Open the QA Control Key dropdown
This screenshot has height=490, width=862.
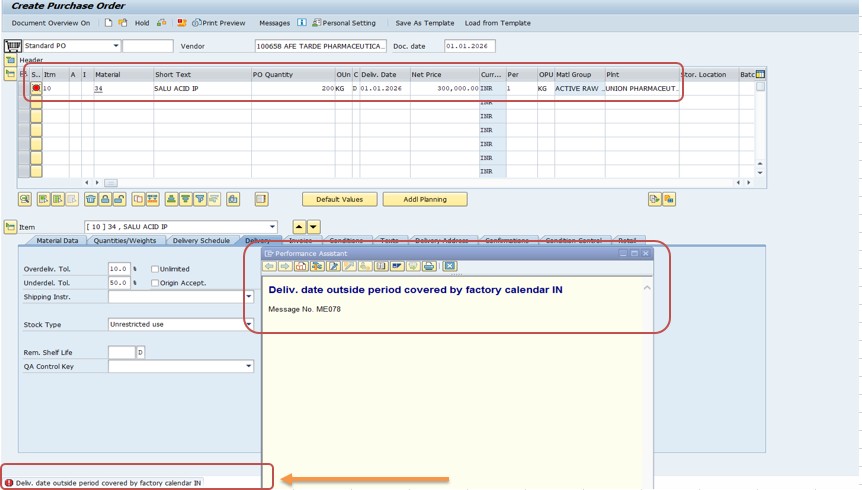[x=249, y=367]
